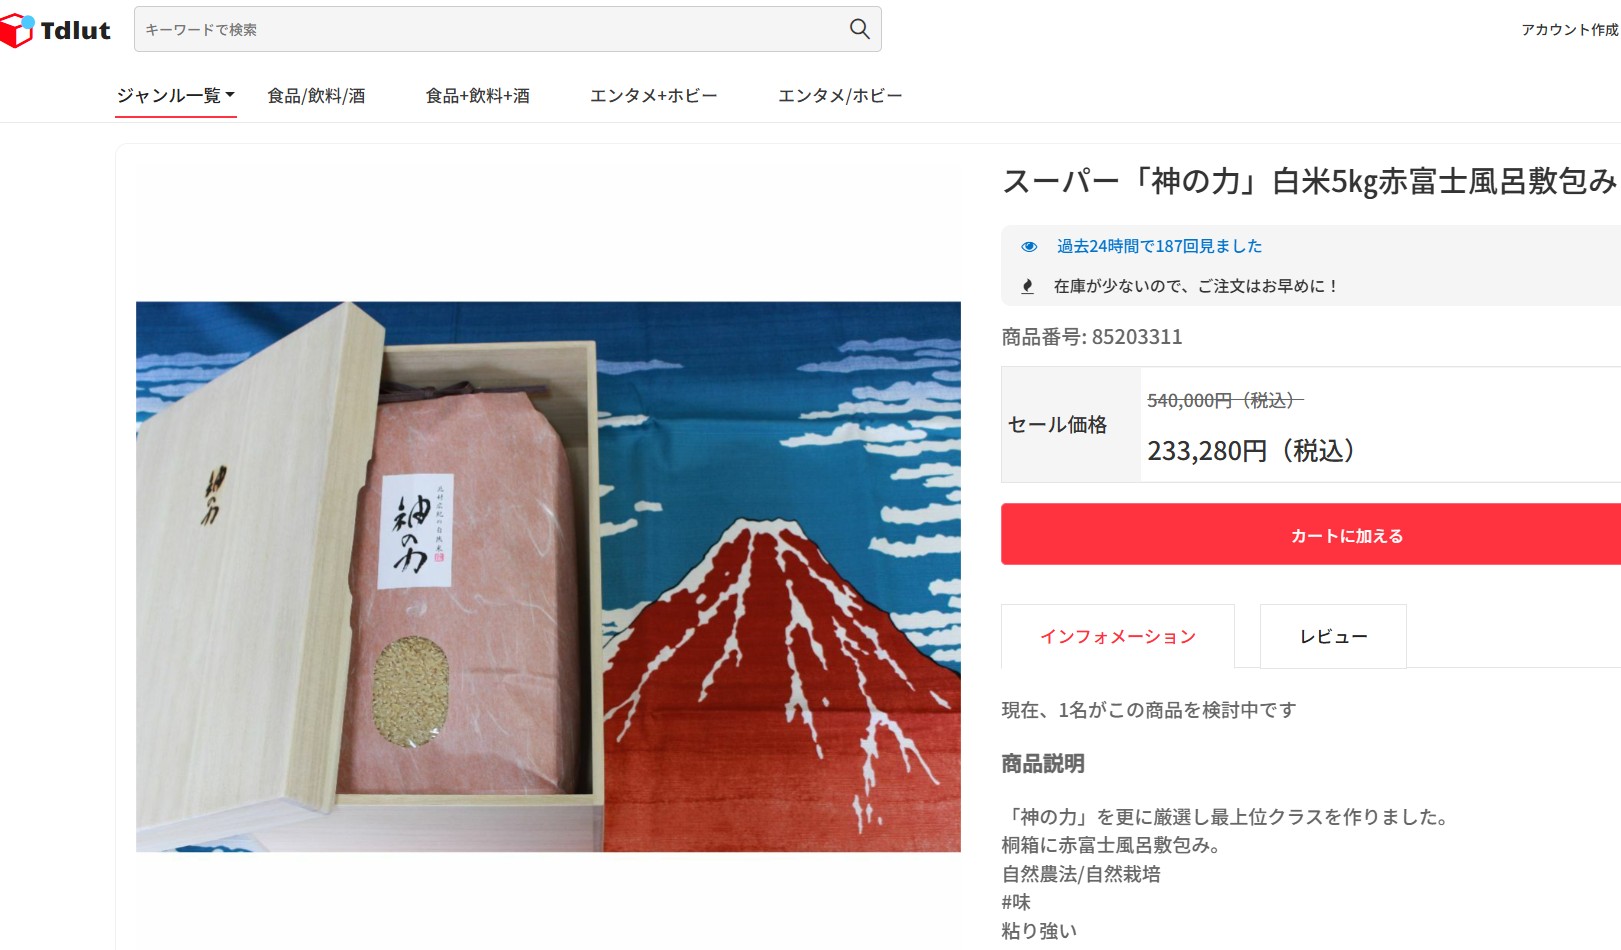The image size is (1621, 950).
Task: Open the 食品+飲料+酒 category
Action: (x=478, y=96)
